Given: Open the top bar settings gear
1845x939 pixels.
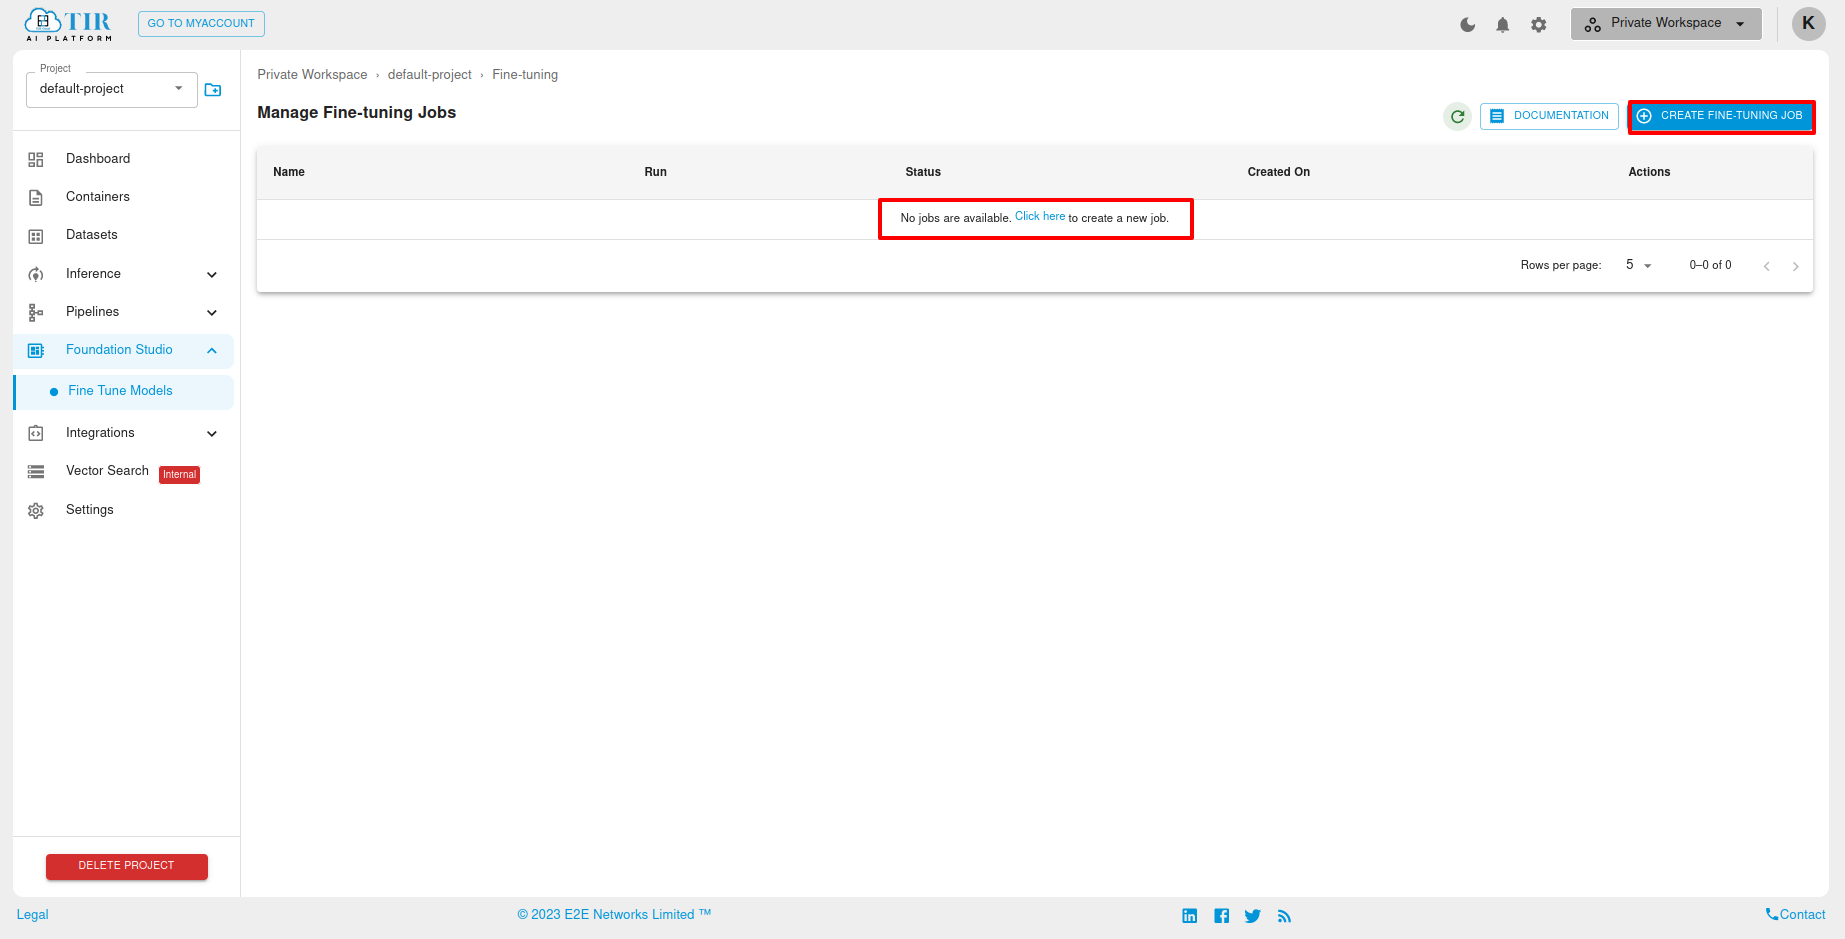Looking at the screenshot, I should tap(1538, 25).
